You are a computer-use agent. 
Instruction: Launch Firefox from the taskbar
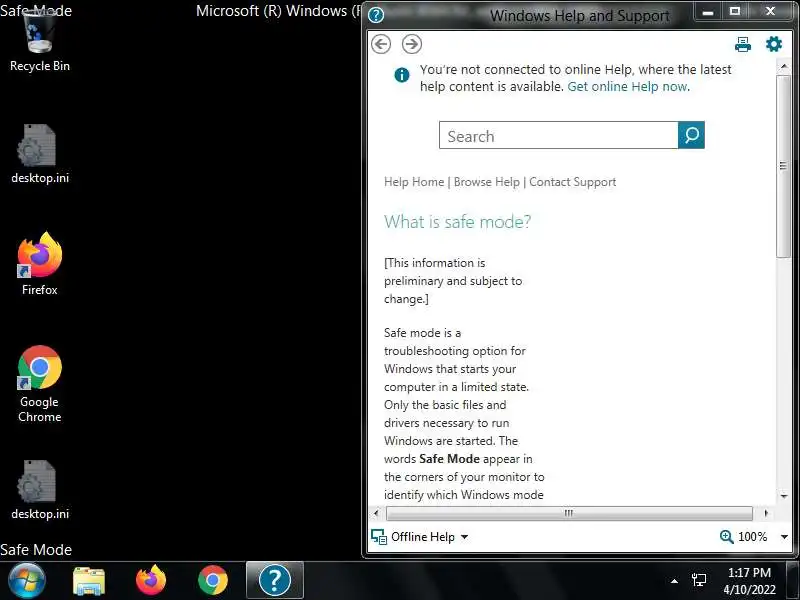pos(151,581)
